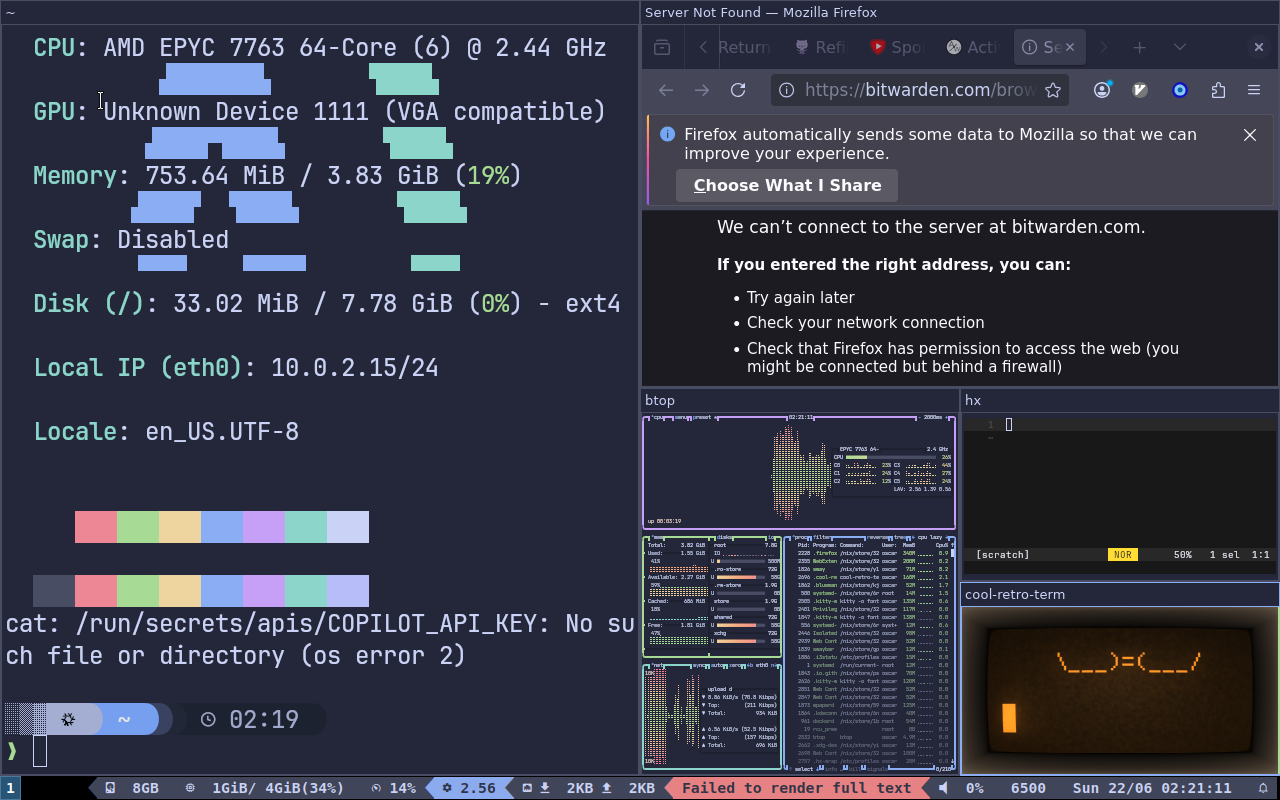
Task: Click the NOR mode indicator in hx
Action: [x=1122, y=554]
